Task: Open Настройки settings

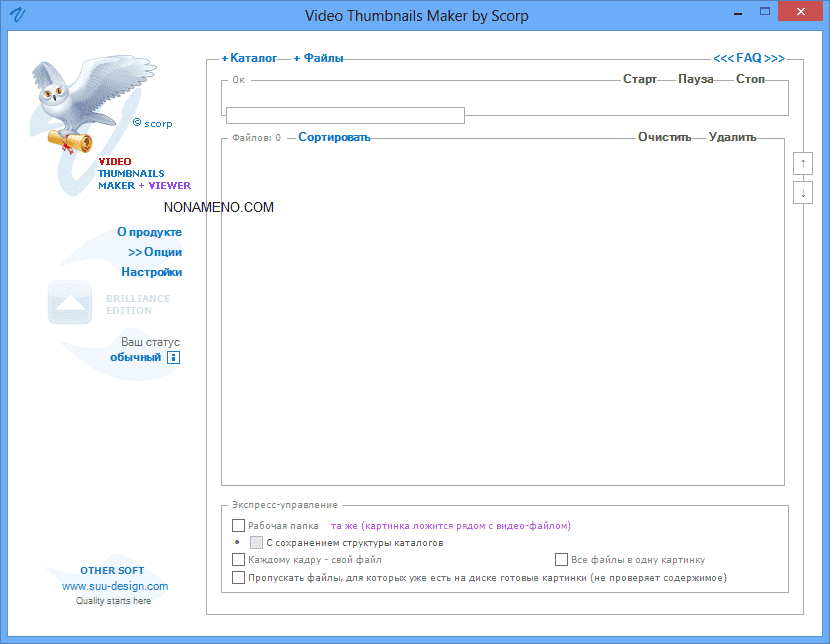Action: (152, 272)
